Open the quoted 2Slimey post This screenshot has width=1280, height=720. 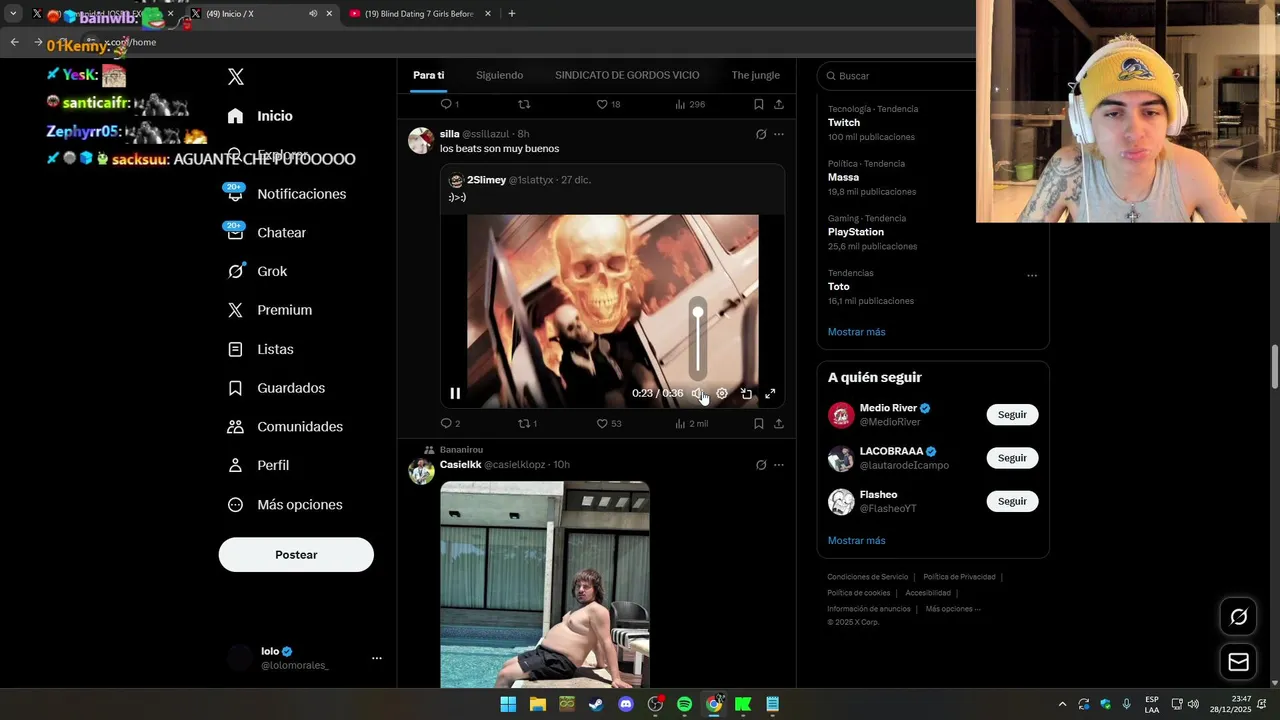(612, 288)
